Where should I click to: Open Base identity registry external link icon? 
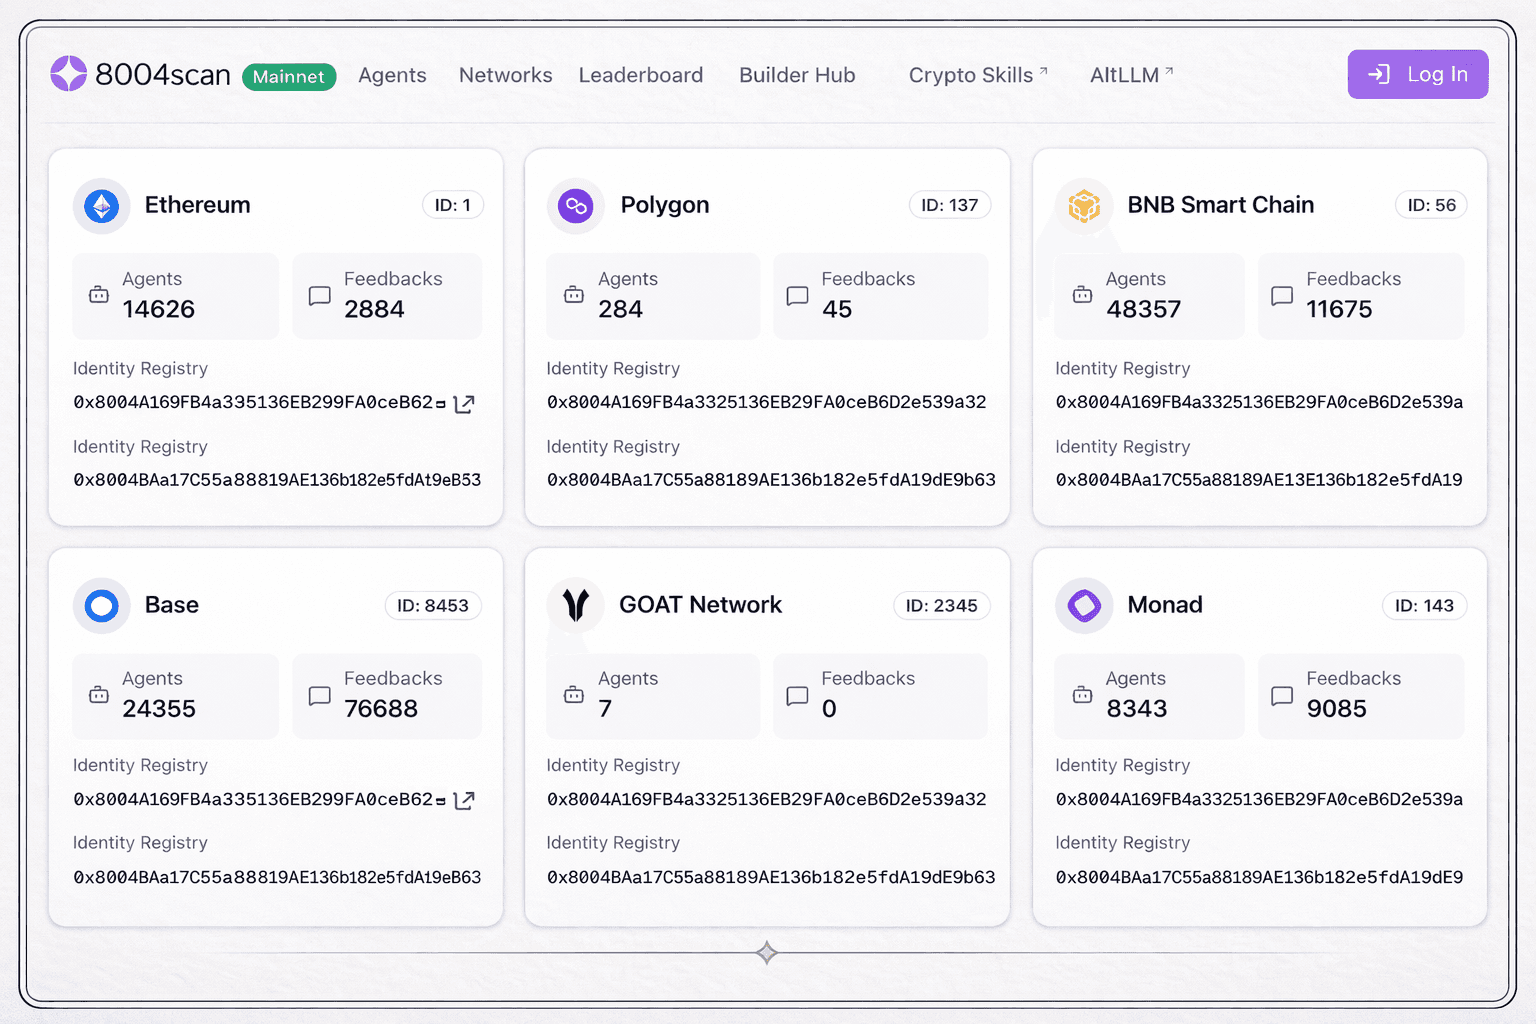(x=464, y=800)
